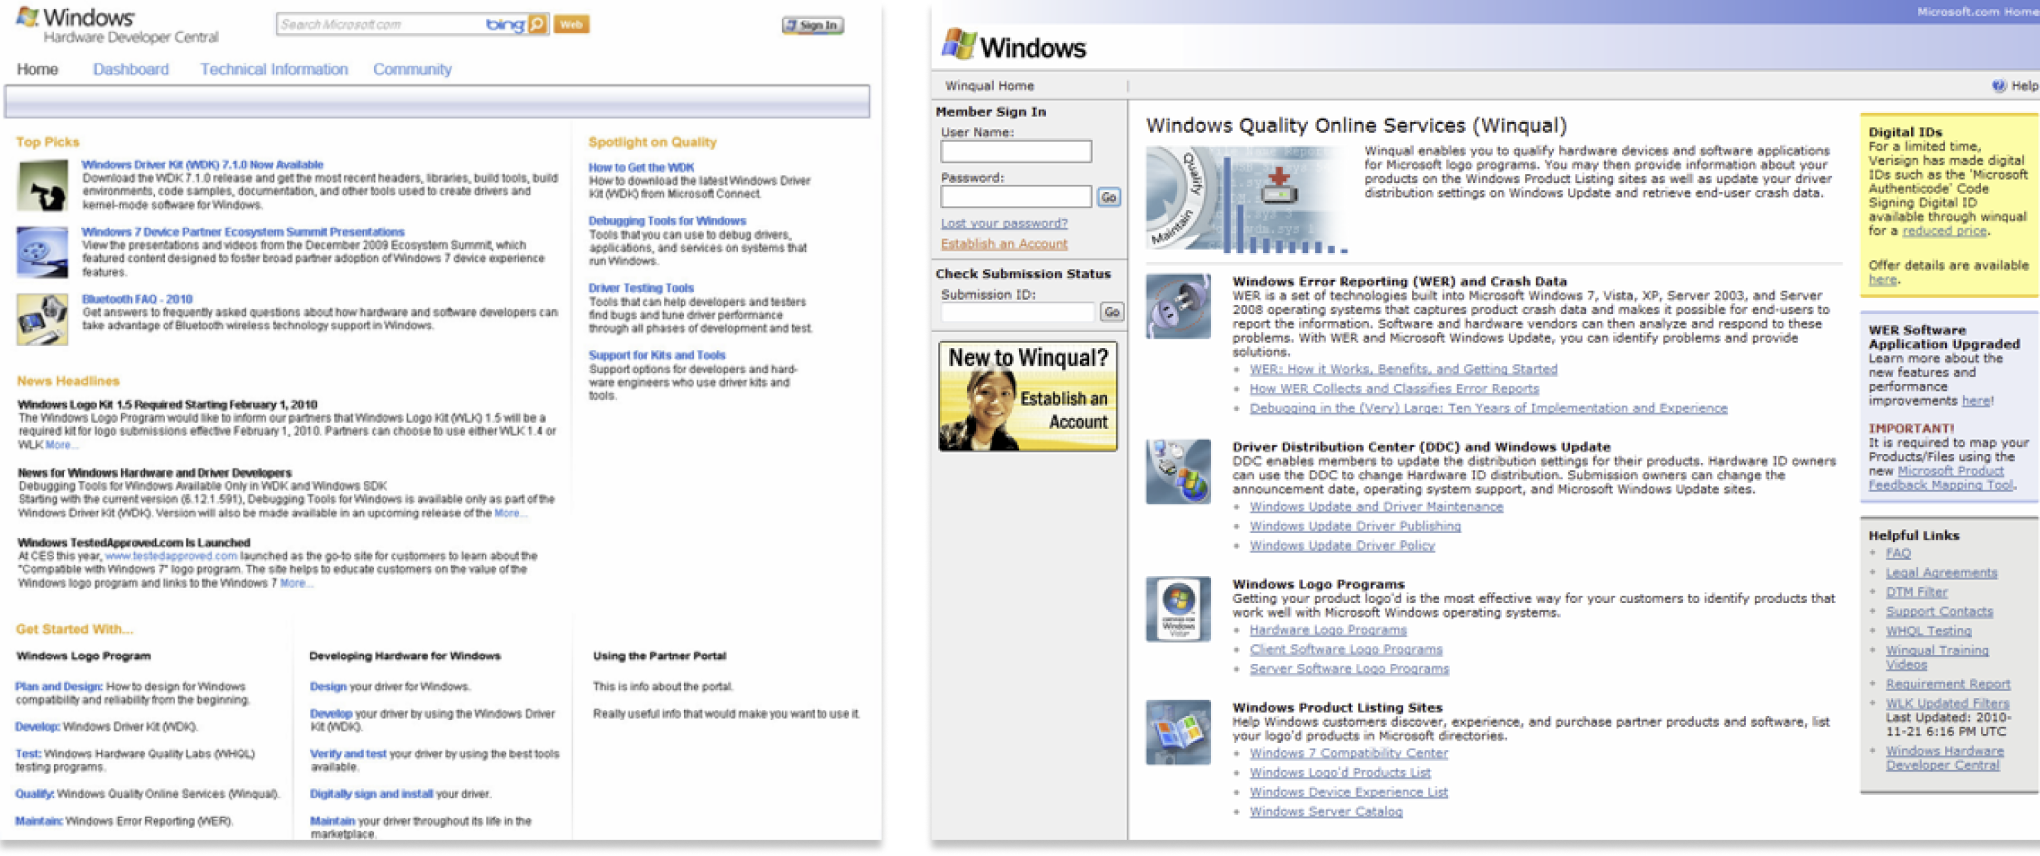The image size is (2040, 856).
Task: Click the Windows Hardware Developer Central logo
Action: (x=117, y=25)
